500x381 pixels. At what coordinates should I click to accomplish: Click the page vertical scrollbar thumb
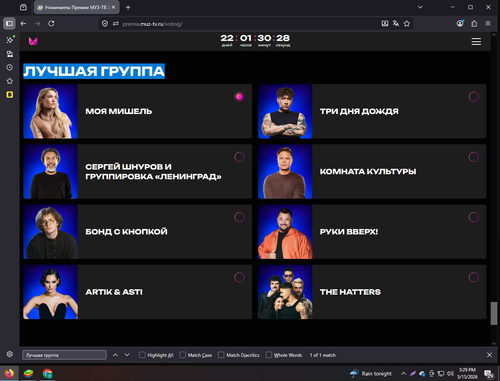click(494, 313)
